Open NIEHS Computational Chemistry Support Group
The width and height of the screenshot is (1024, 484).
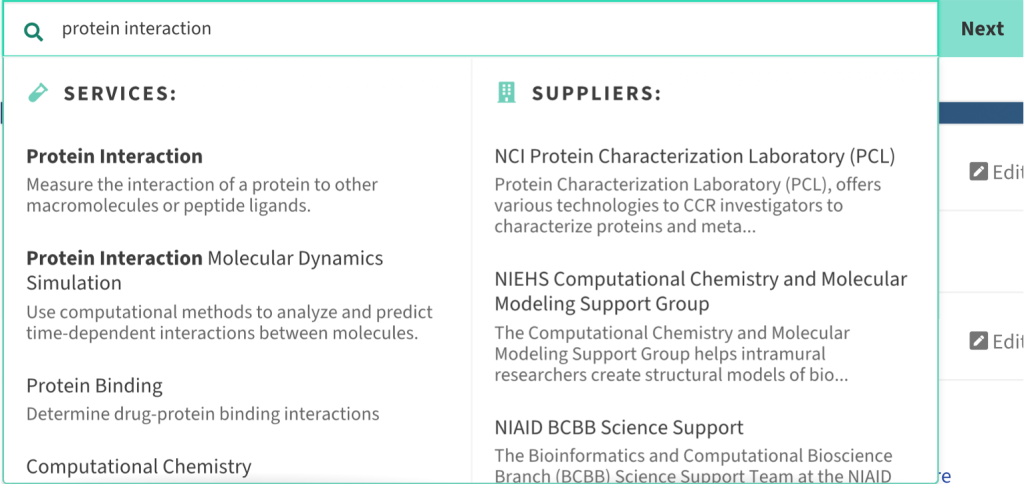pos(700,291)
